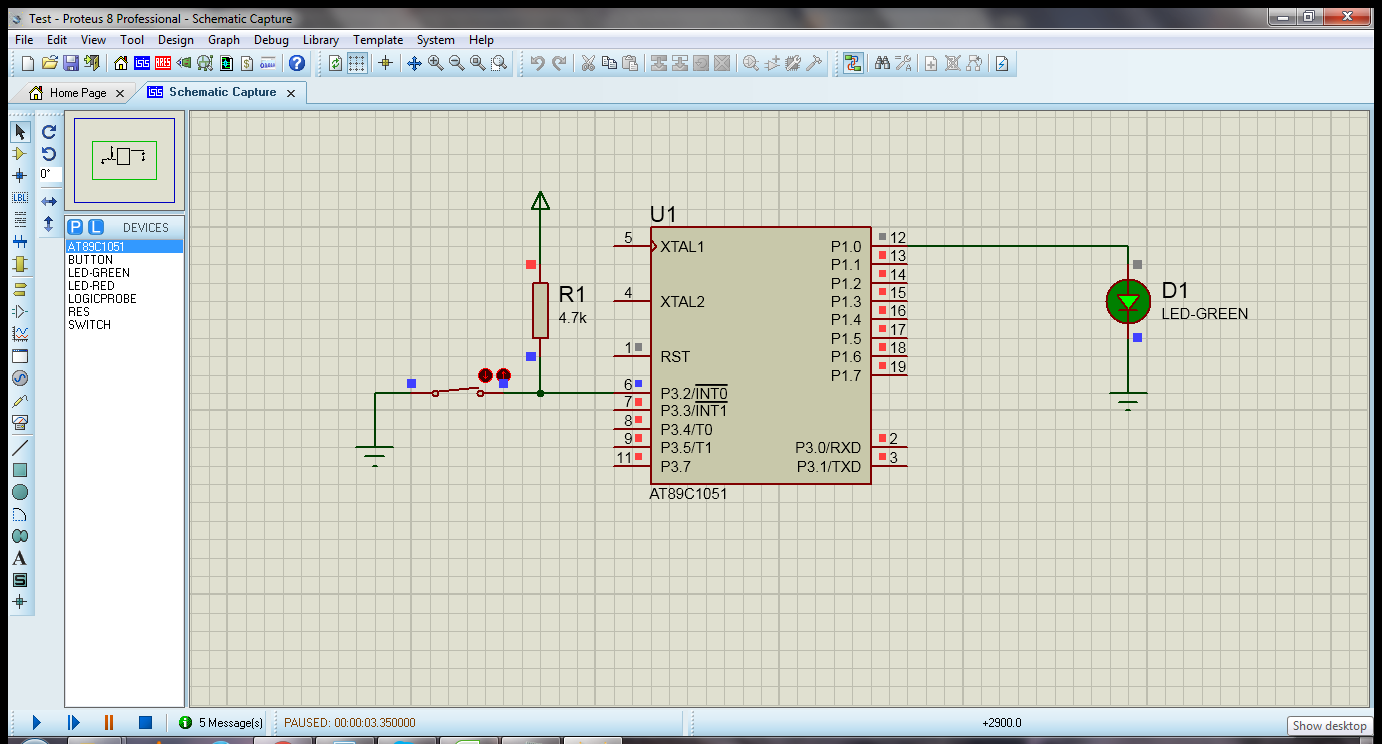Image resolution: width=1382 pixels, height=744 pixels.
Task: Undo the last action
Action: click(x=538, y=63)
